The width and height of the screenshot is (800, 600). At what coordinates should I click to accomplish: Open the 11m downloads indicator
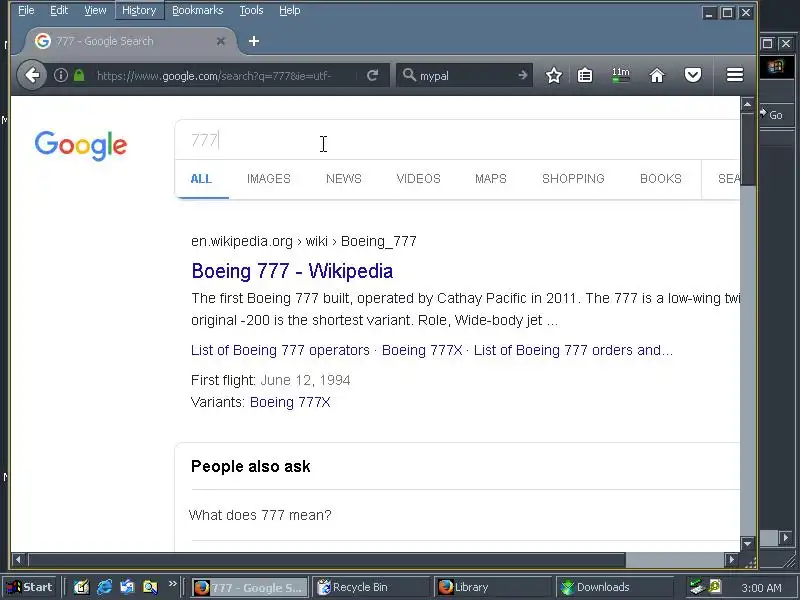620,74
